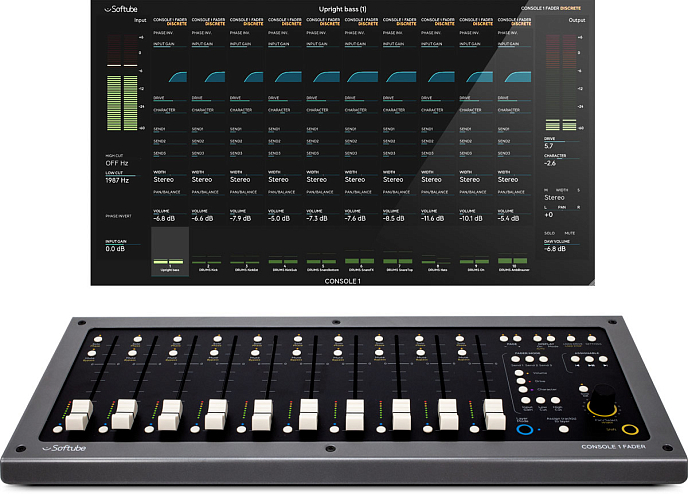
Task: Adjust the Output section Drive slider showing 5.7
Action: [562, 141]
